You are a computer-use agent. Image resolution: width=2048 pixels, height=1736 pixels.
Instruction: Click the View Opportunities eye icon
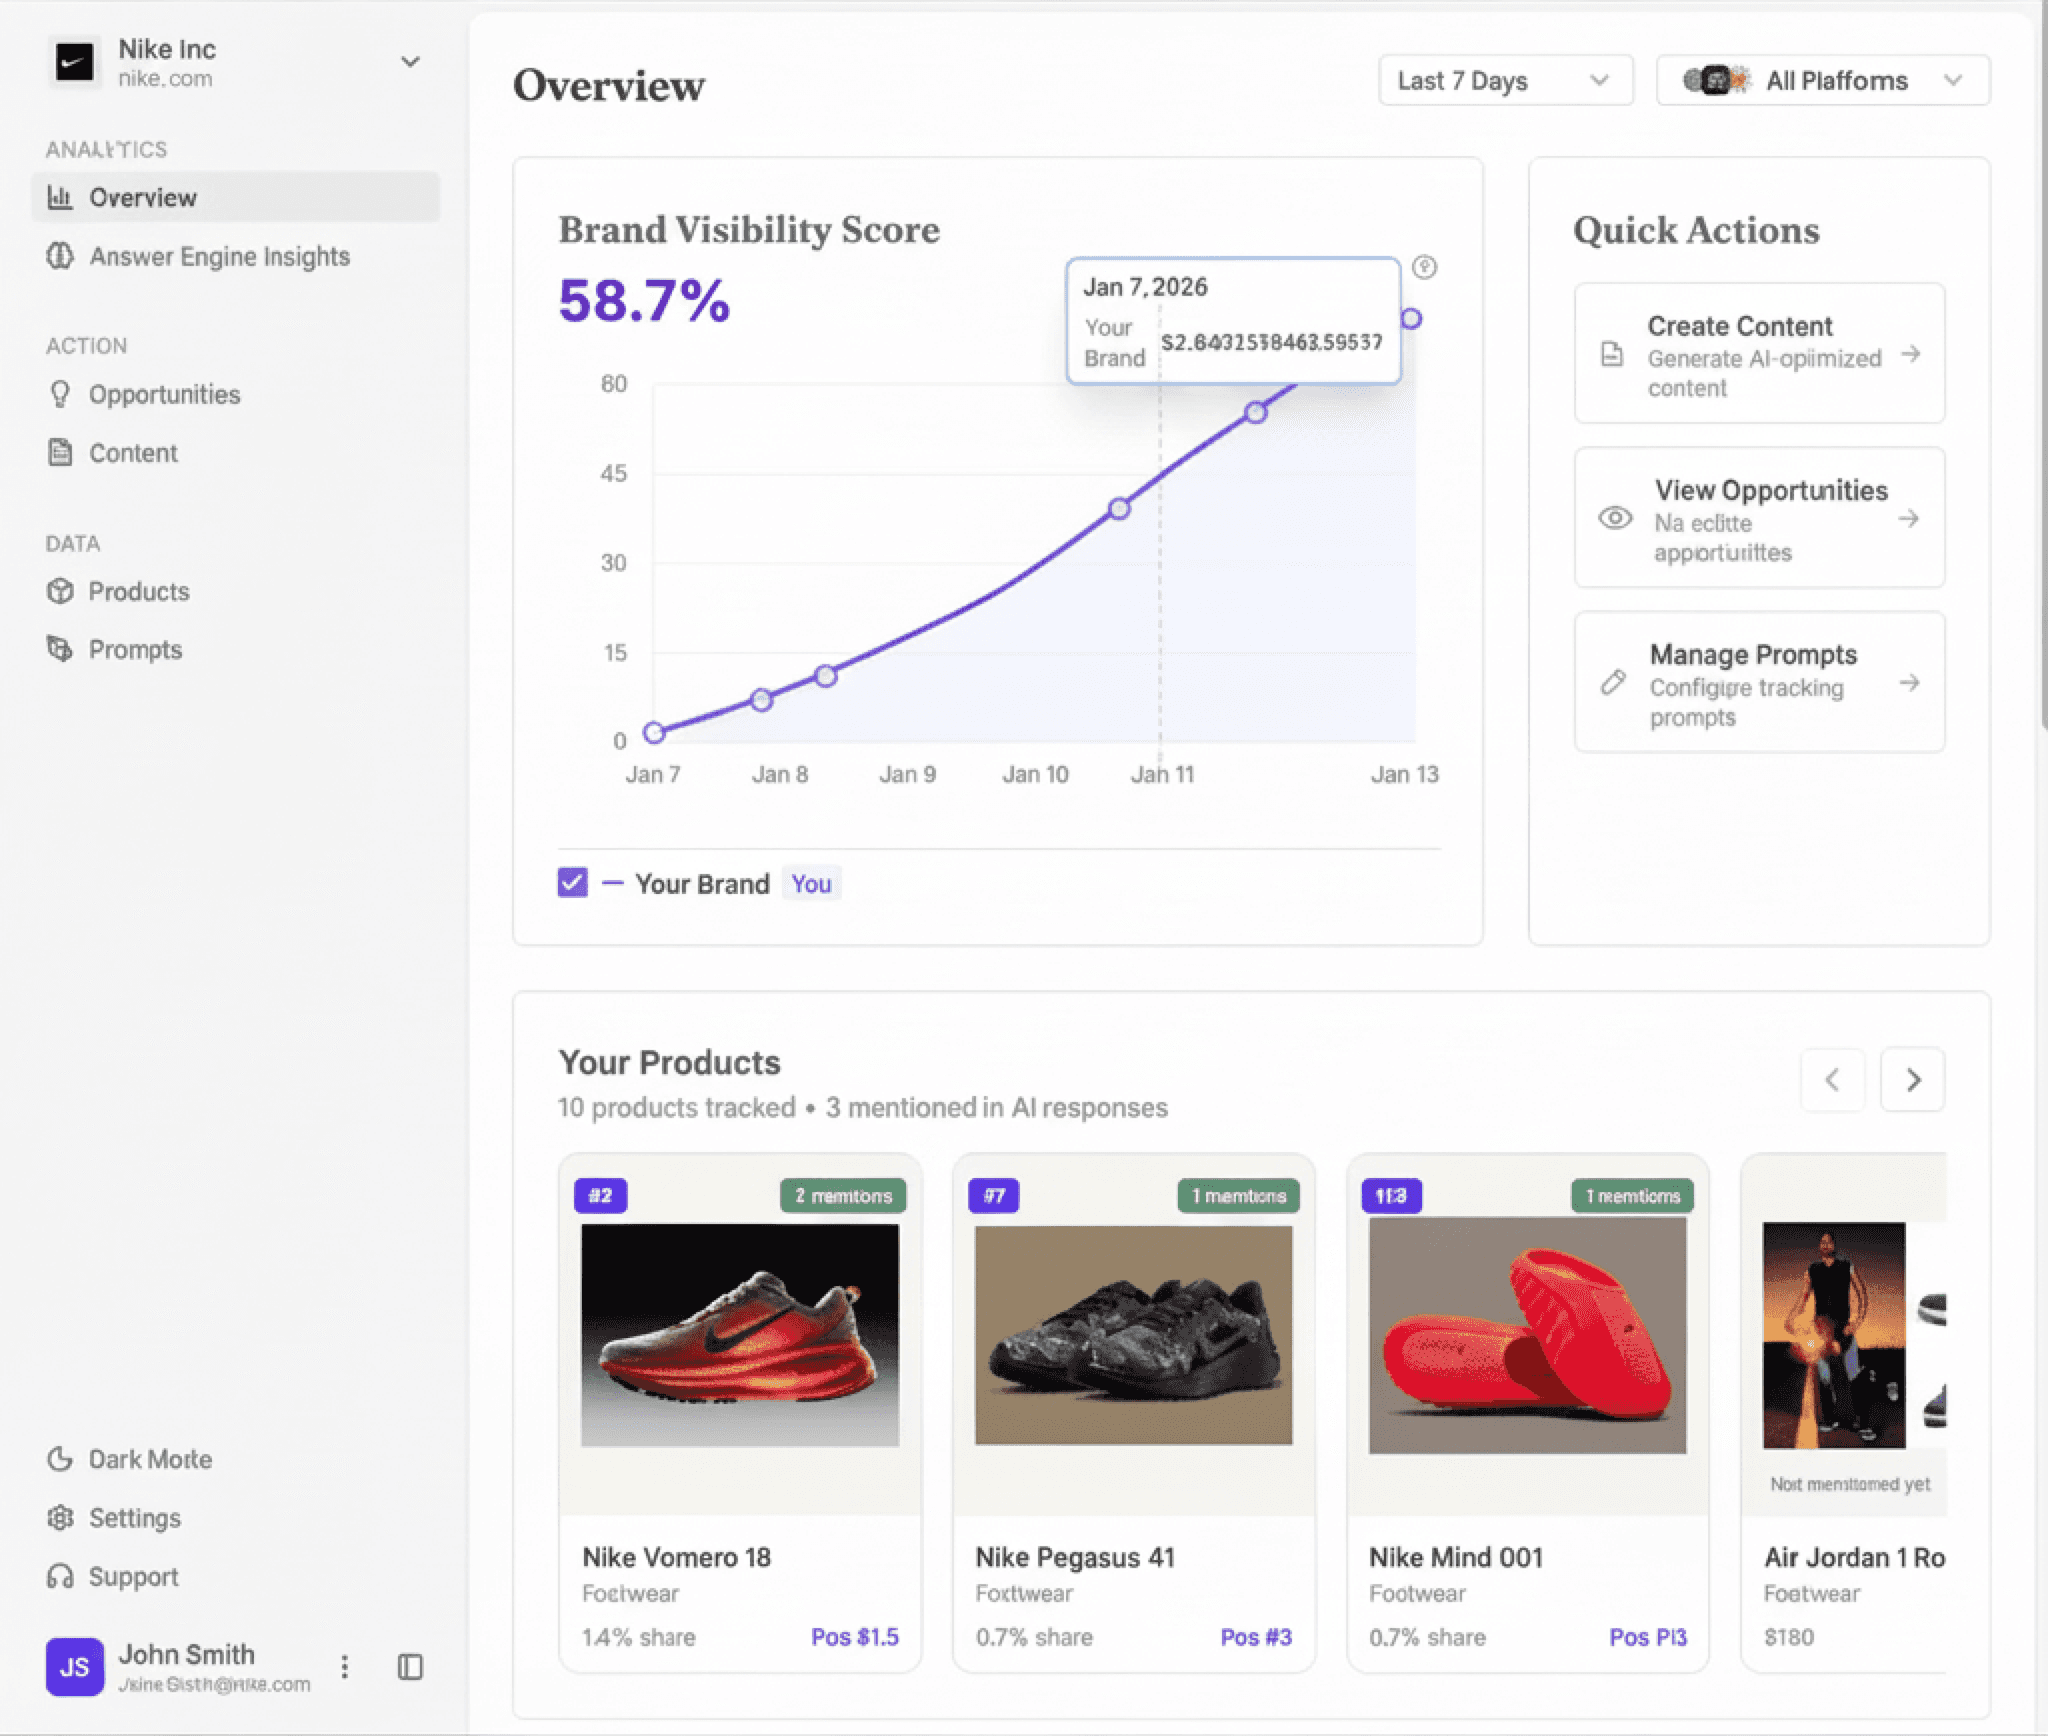click(1615, 518)
